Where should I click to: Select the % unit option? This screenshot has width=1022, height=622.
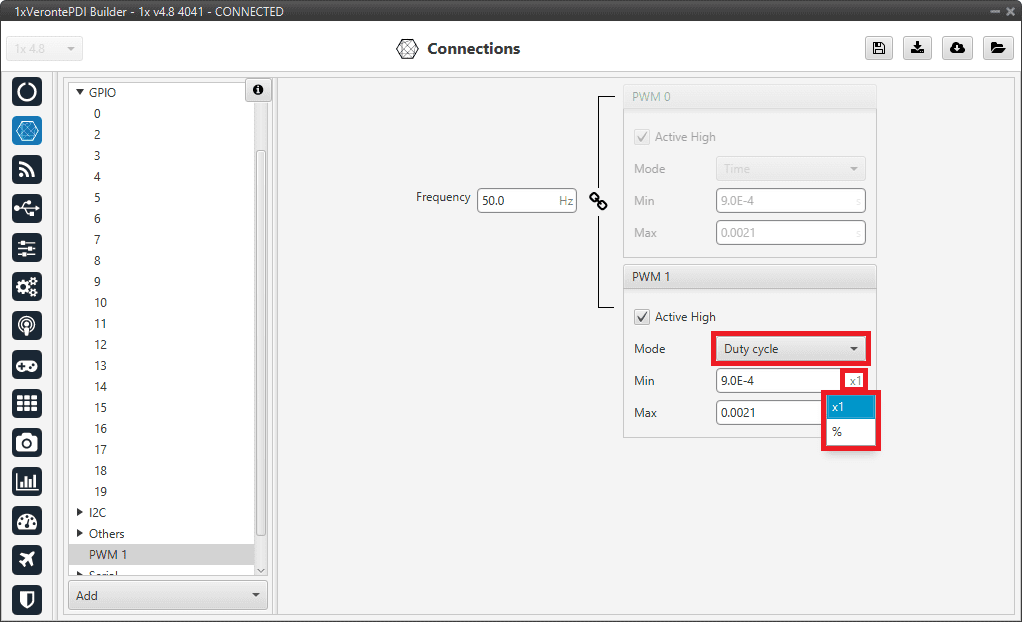(x=849, y=432)
